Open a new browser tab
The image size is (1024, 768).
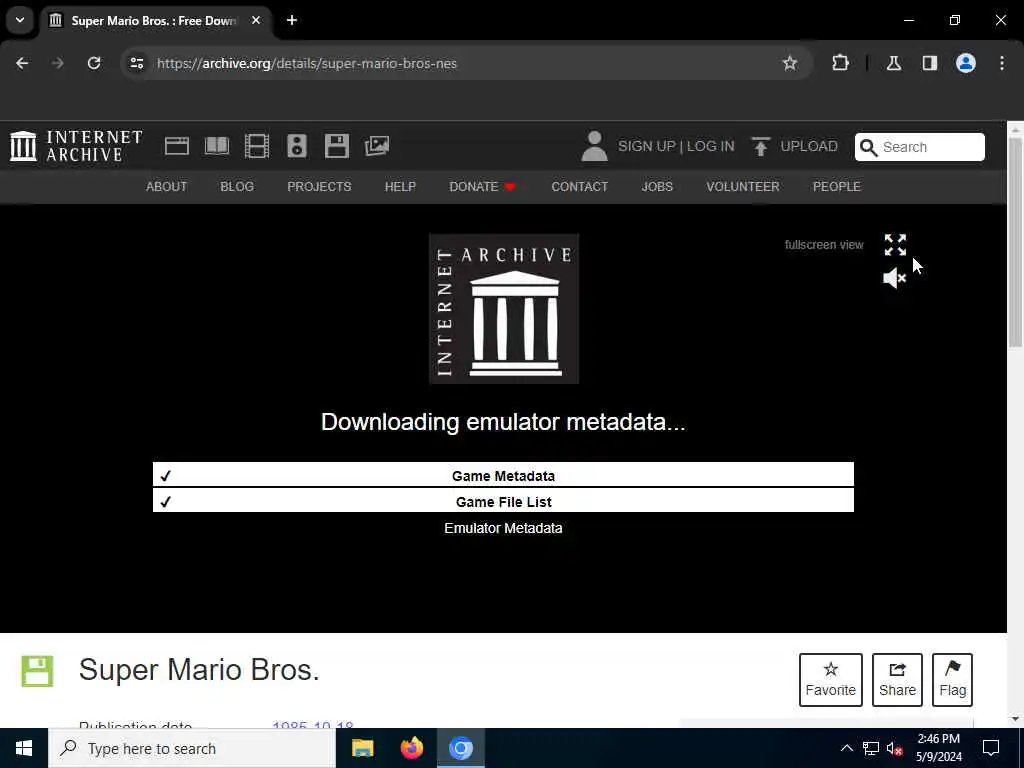click(292, 20)
